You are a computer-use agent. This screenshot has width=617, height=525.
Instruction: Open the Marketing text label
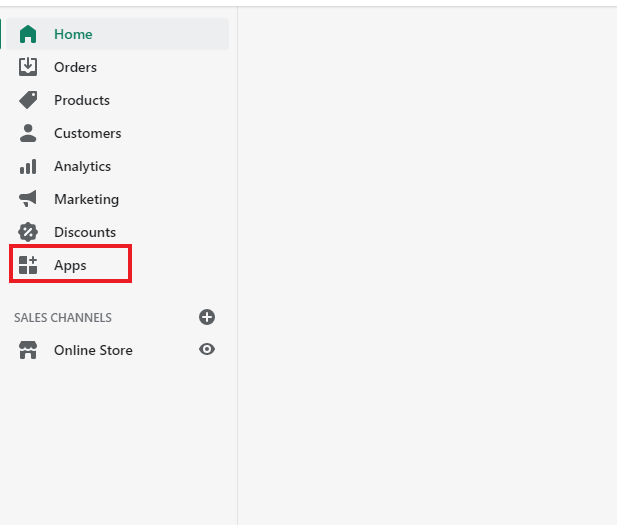click(x=86, y=199)
